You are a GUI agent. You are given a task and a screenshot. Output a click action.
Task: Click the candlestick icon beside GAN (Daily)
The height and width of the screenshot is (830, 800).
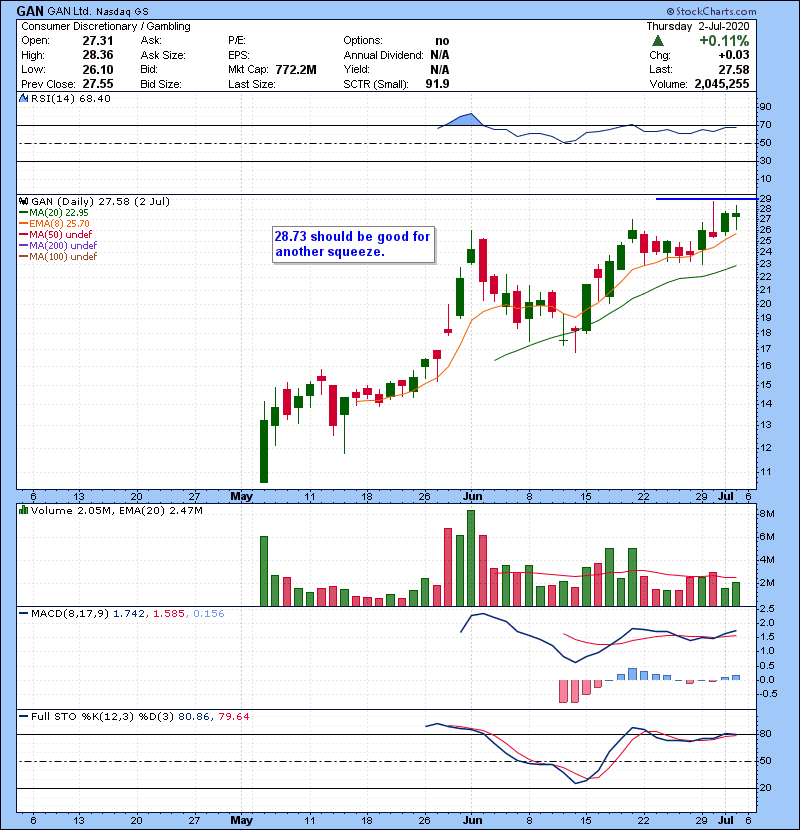[x=23, y=201]
